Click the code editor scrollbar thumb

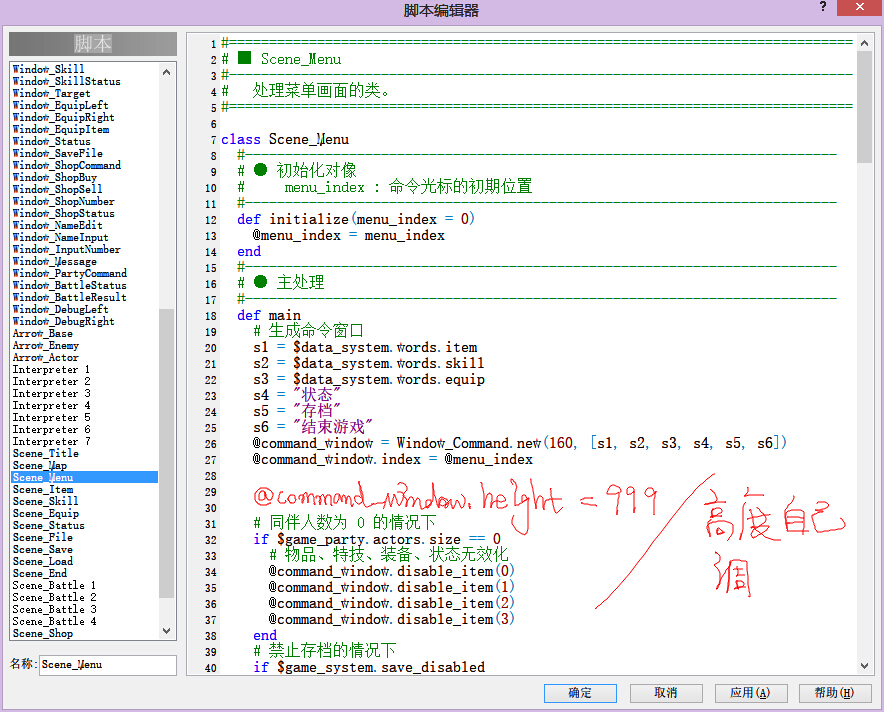coord(864,107)
